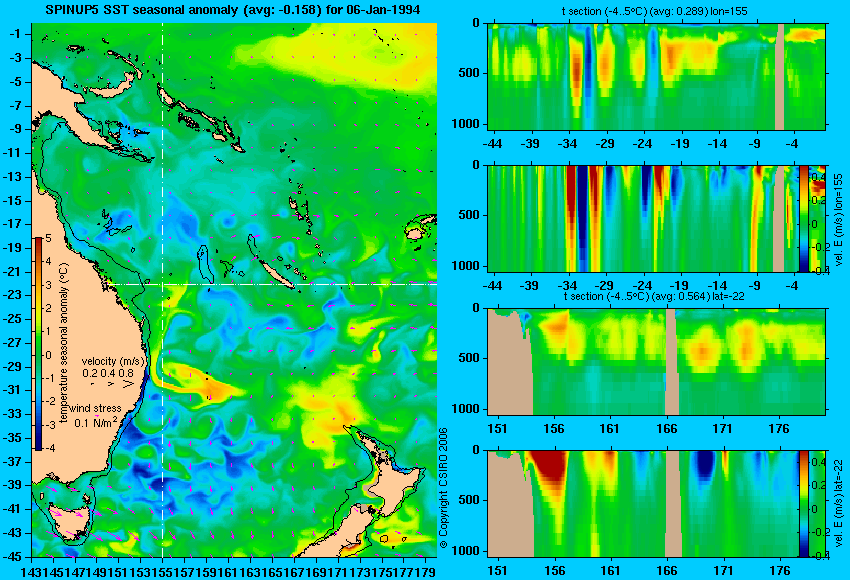The height and width of the screenshot is (580, 850).
Task: Click the '-4' label at the temperature color bar bottom
Action: pyautogui.click(x=48, y=448)
